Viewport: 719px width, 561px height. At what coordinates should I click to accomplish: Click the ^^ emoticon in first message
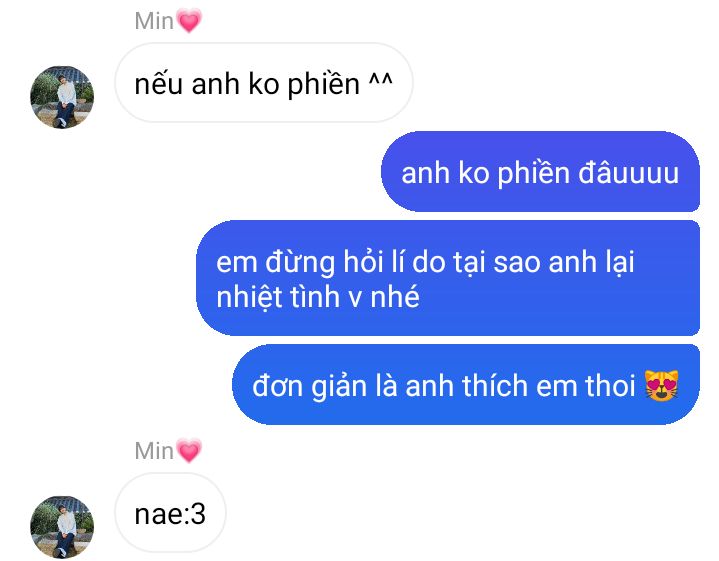coord(381,82)
